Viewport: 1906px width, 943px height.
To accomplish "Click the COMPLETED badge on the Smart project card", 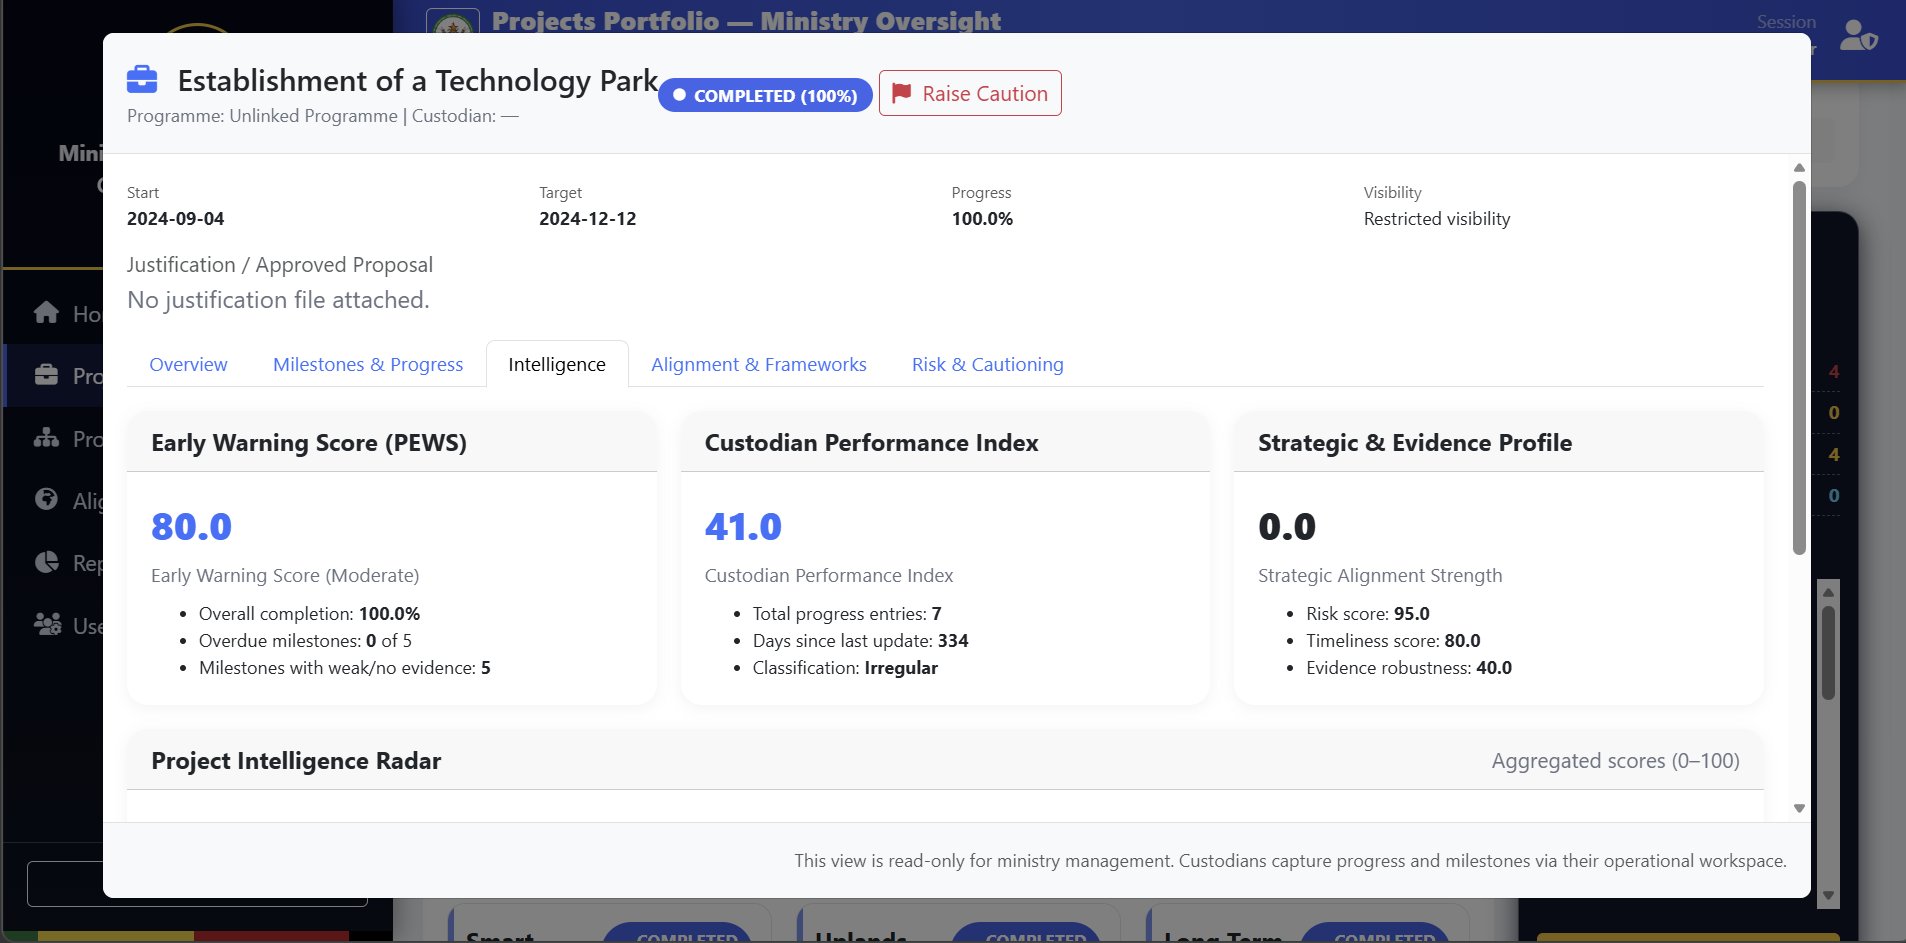I will (679, 936).
